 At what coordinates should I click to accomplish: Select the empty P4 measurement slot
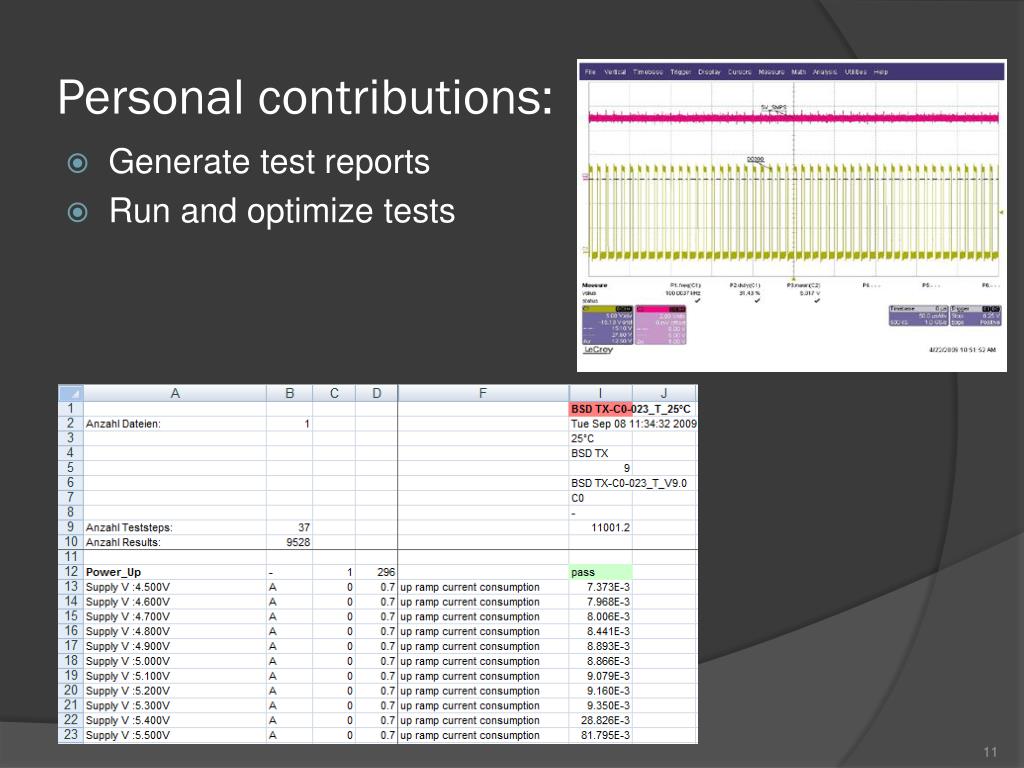pos(871,285)
